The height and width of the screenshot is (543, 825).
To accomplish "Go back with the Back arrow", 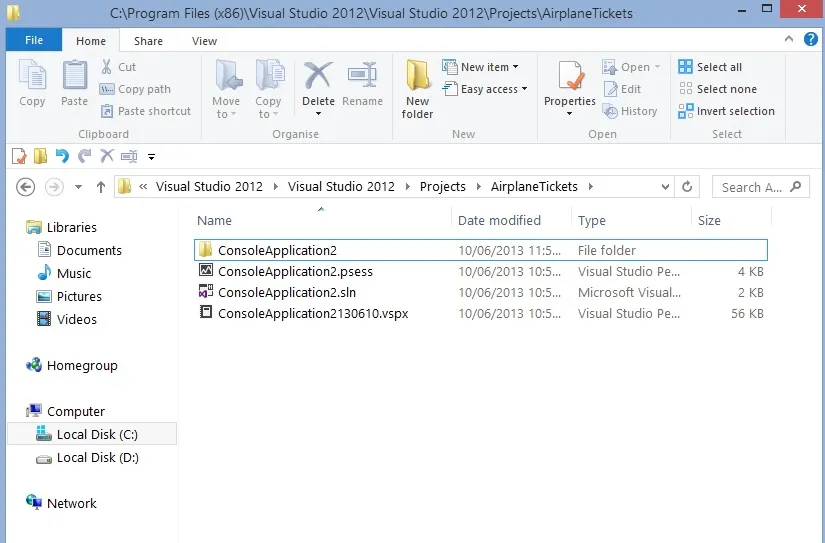I will click(x=25, y=187).
